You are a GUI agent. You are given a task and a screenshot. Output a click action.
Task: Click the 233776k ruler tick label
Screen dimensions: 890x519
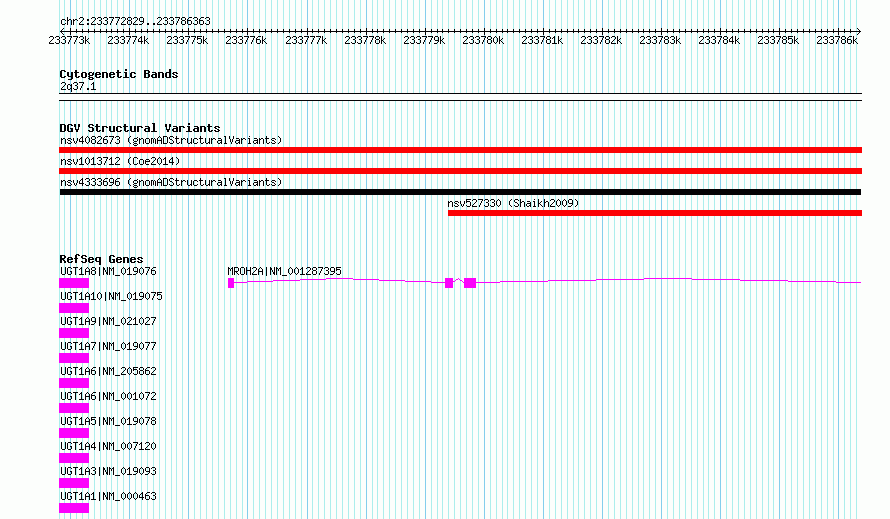pos(246,40)
